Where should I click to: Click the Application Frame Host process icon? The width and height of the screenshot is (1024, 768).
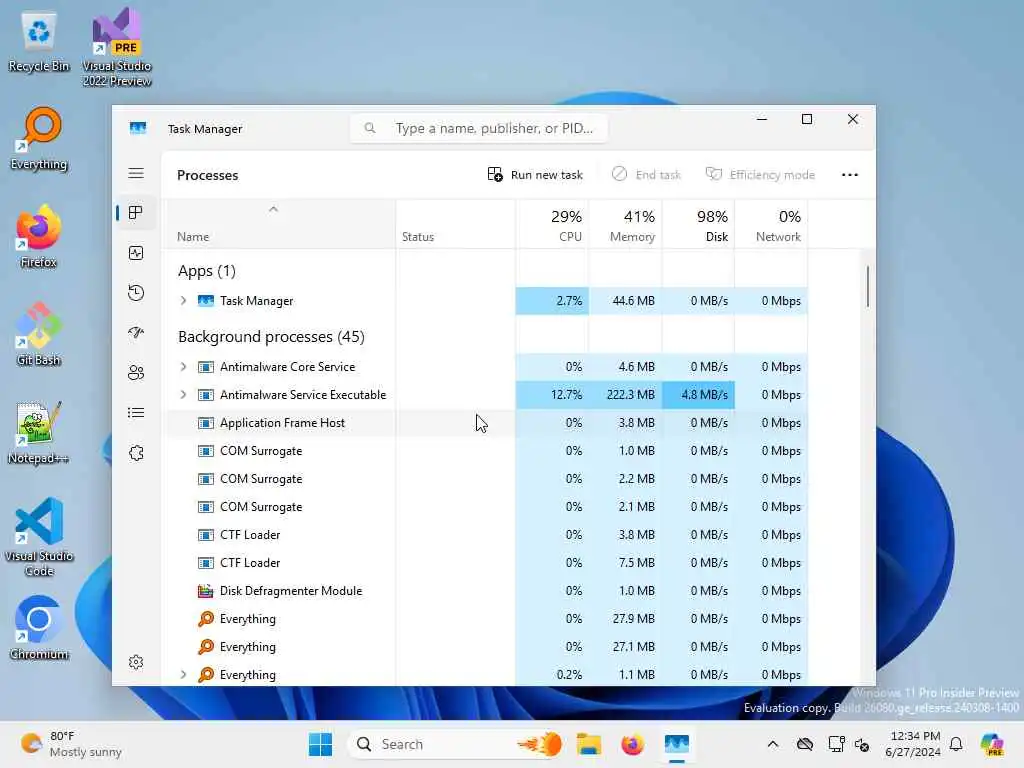pos(206,423)
